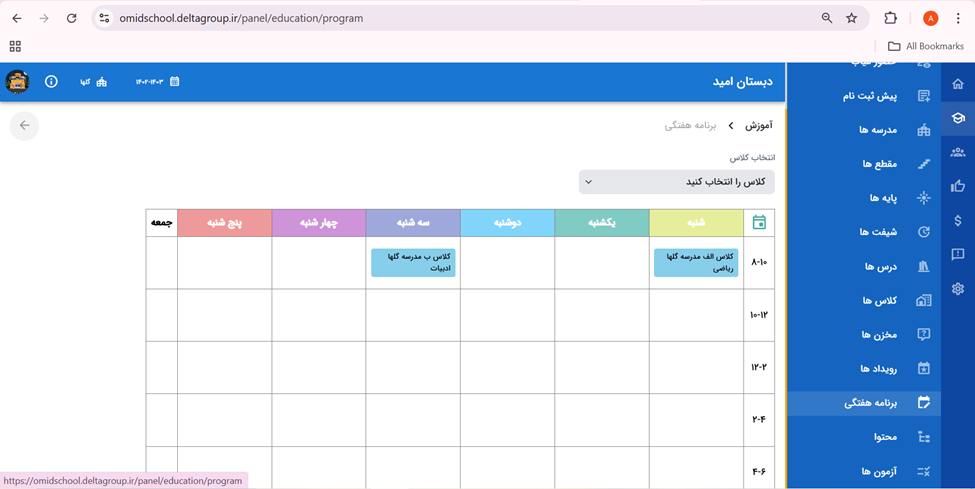Open the All Bookmarks folder
This screenshot has height=489, width=975.
(925, 46)
